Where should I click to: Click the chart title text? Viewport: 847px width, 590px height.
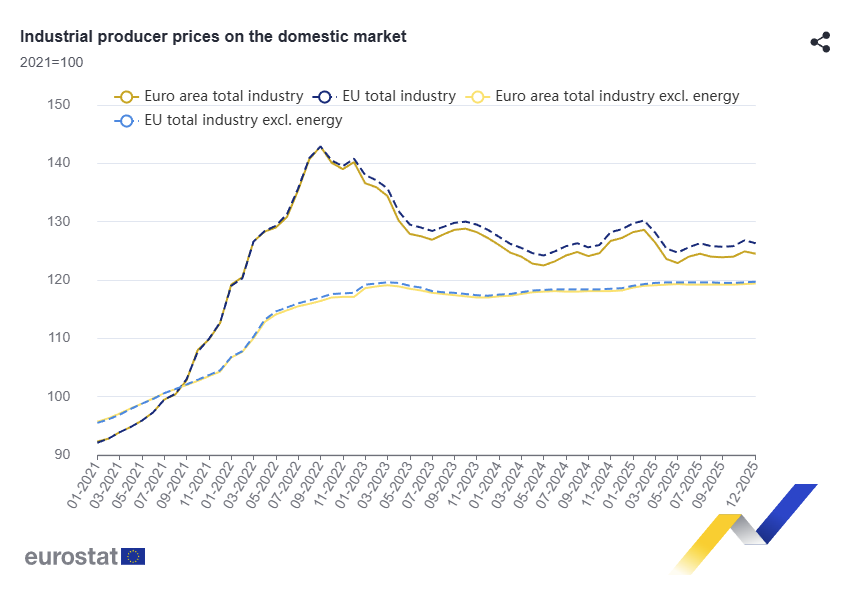point(213,36)
